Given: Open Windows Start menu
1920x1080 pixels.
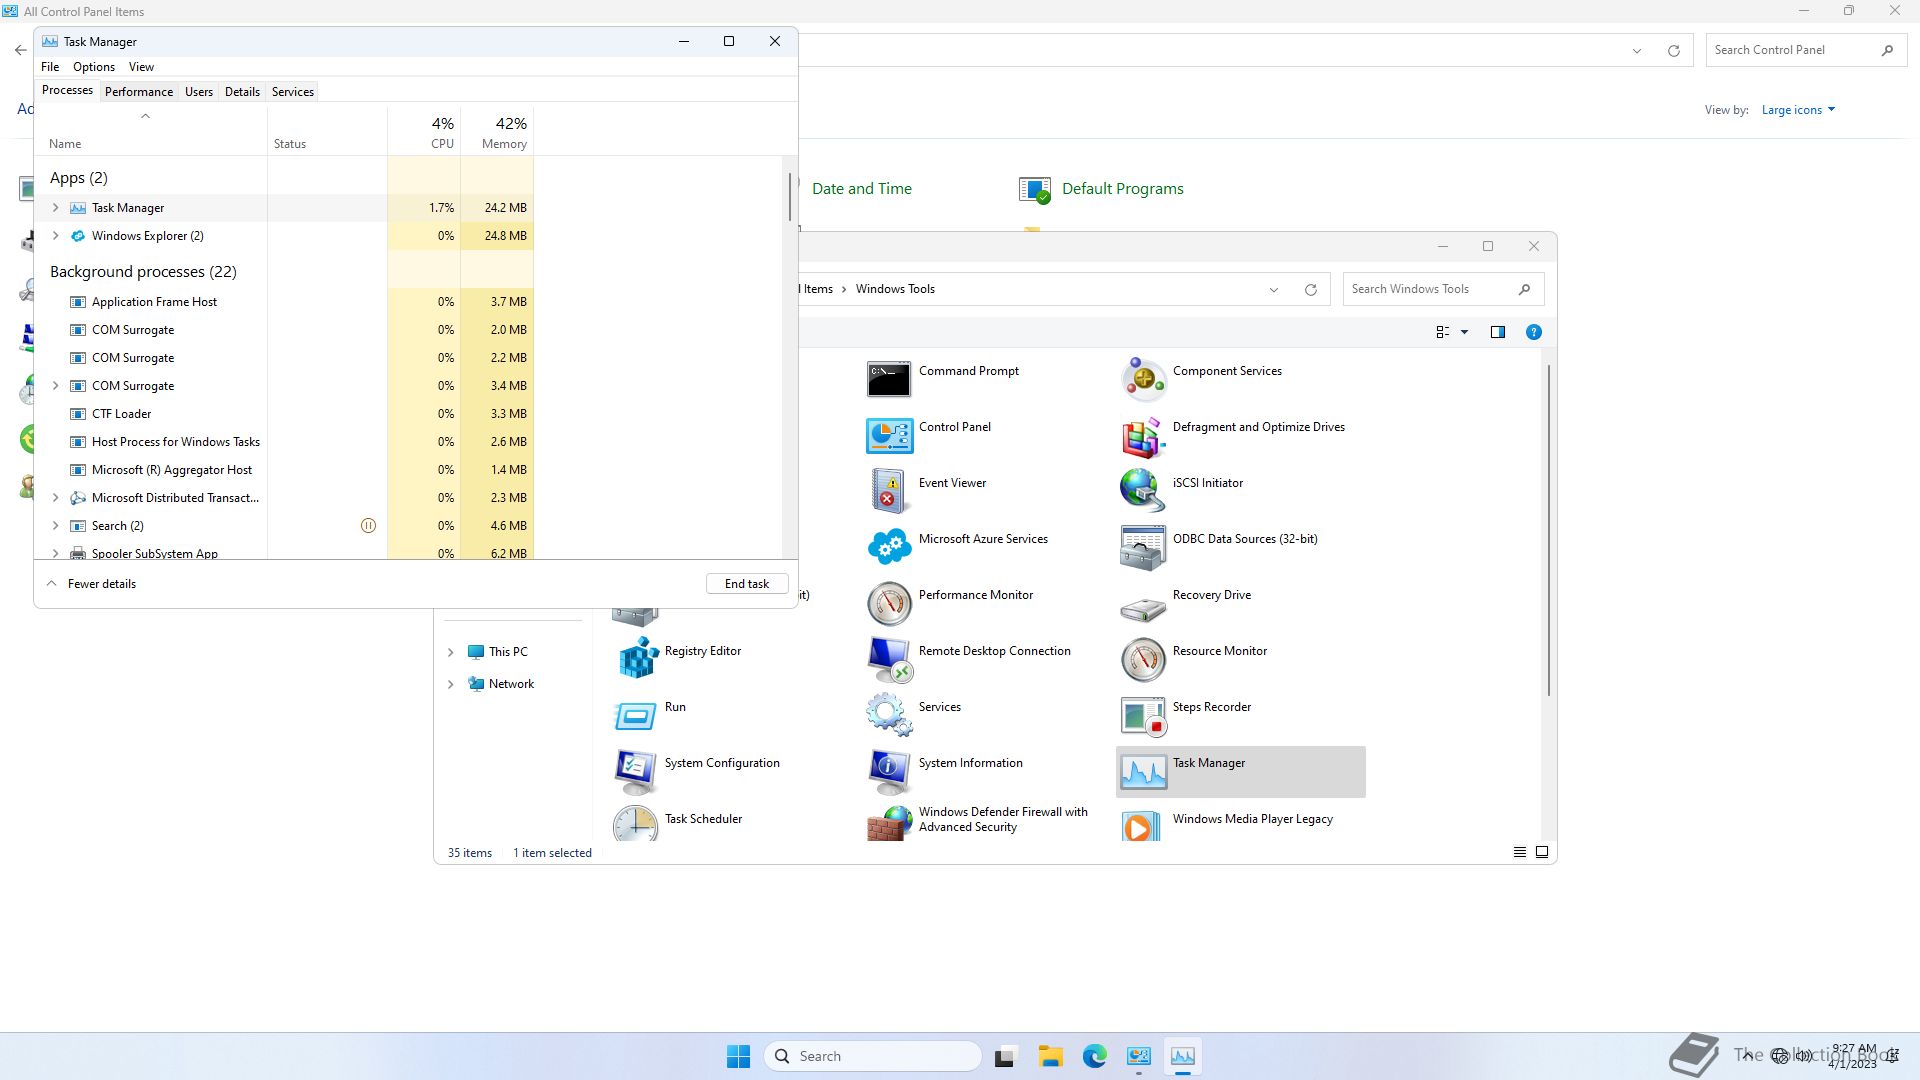Looking at the screenshot, I should coord(738,1056).
